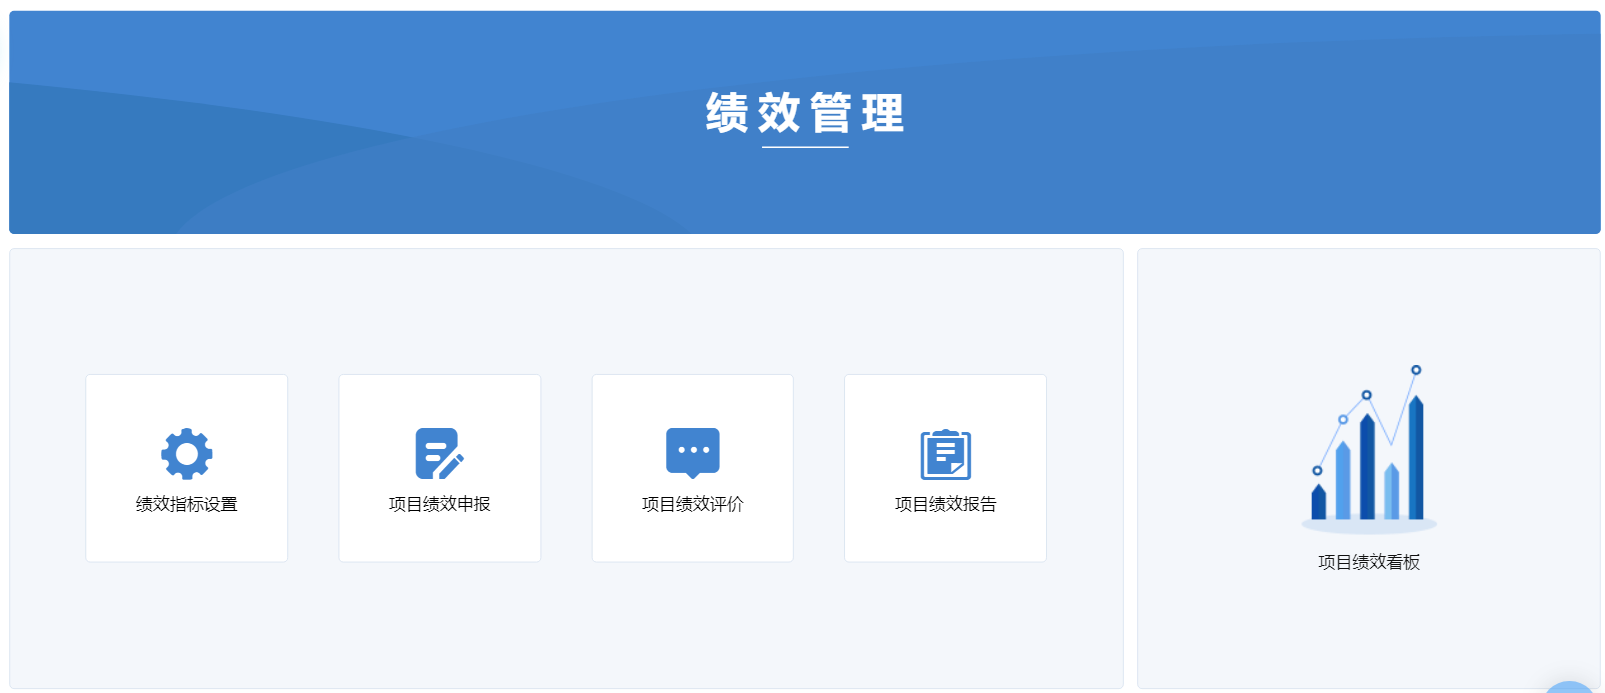Select the 项目绩效申报 label
Screen dimensions: 1605x693
point(439,504)
